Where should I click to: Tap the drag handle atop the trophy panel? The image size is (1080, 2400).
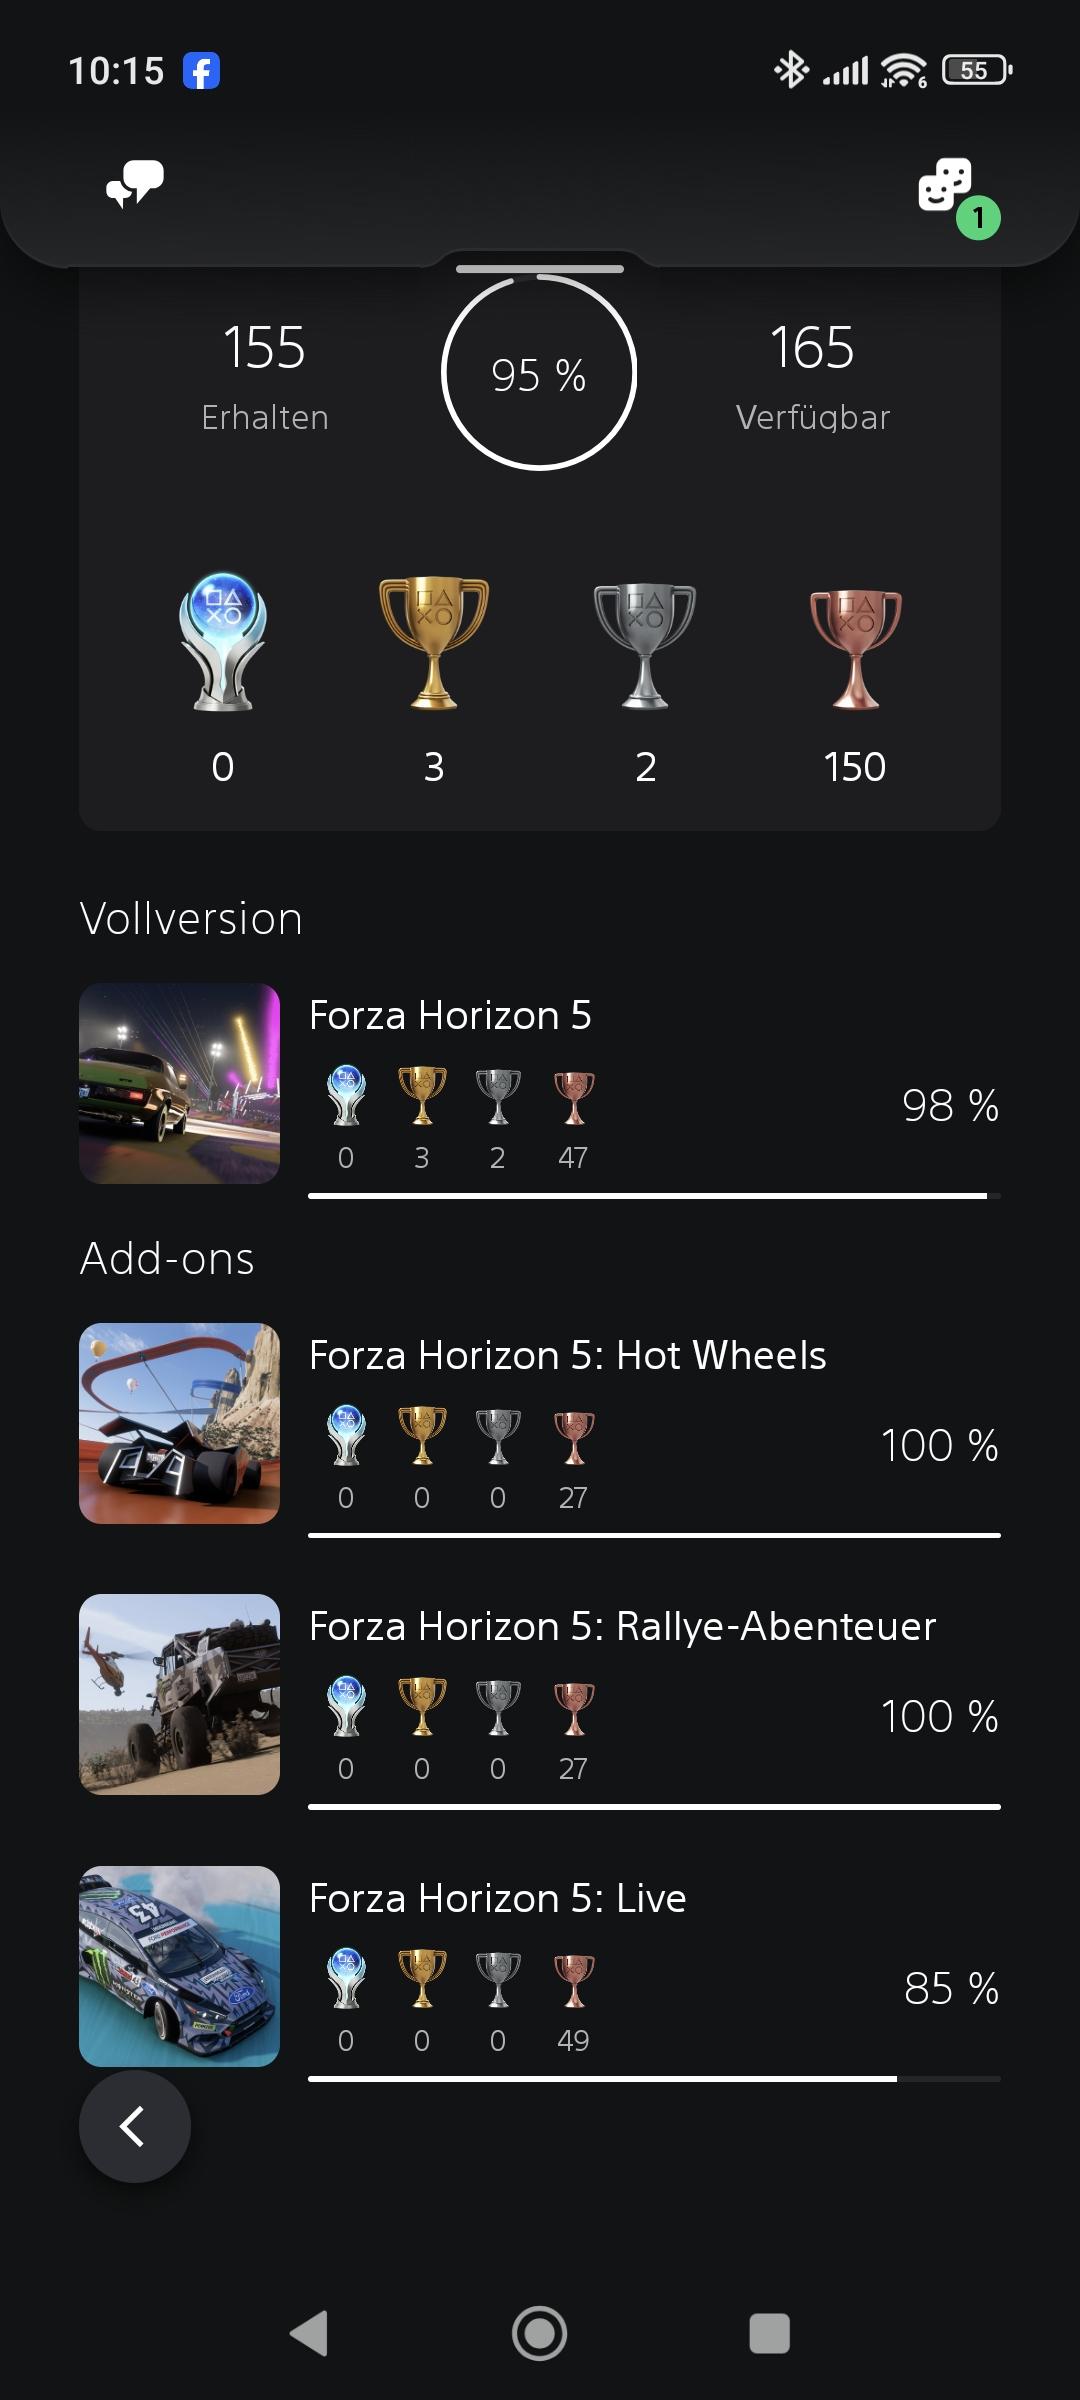pyautogui.click(x=540, y=269)
